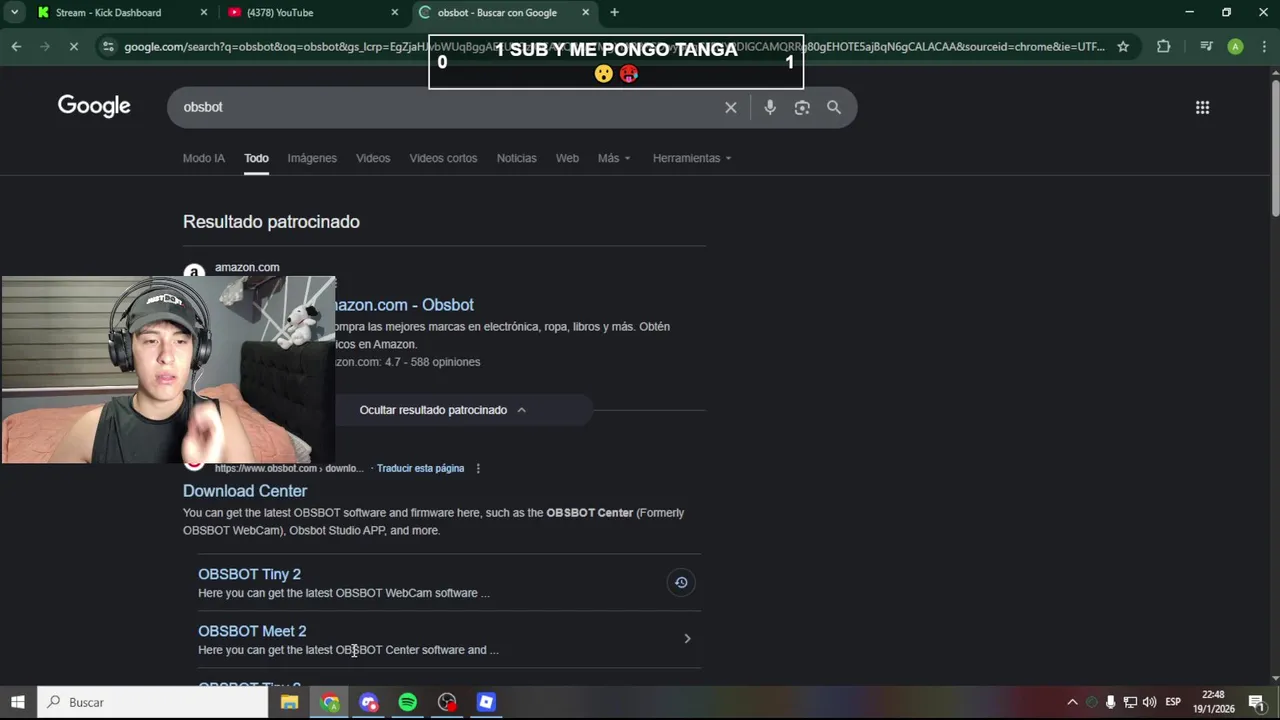
Task: Stop loading the page
Action: click(76, 46)
